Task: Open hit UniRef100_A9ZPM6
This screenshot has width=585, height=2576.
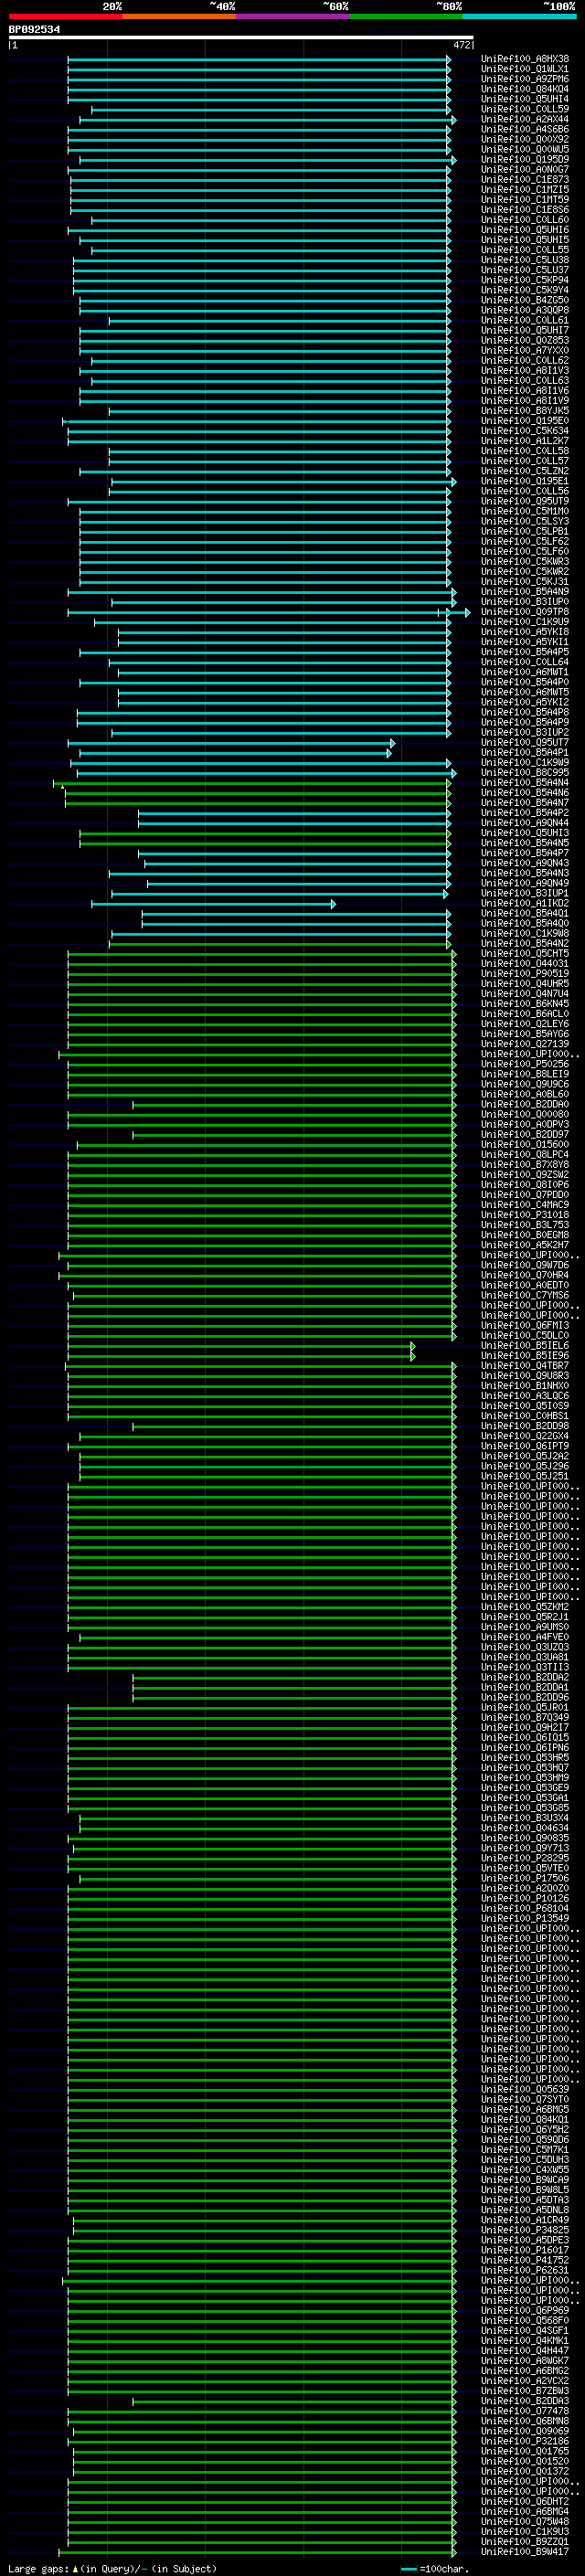Action: [525, 79]
